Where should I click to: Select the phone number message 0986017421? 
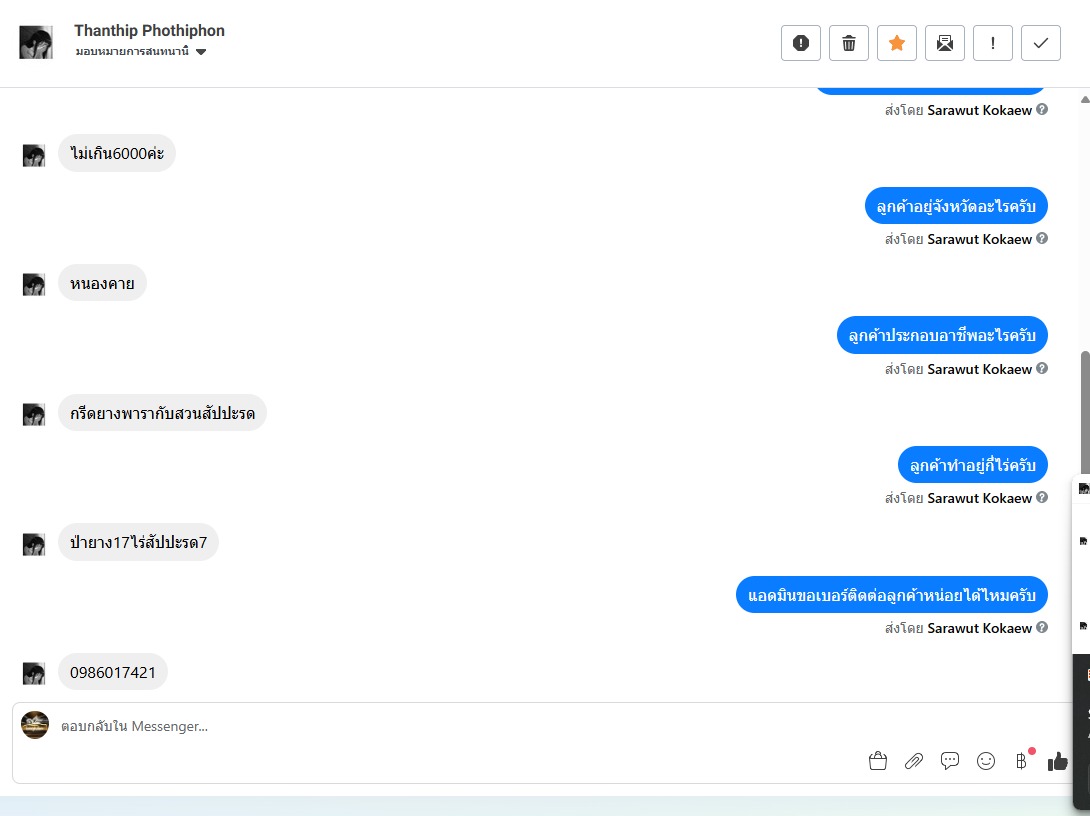(x=113, y=672)
